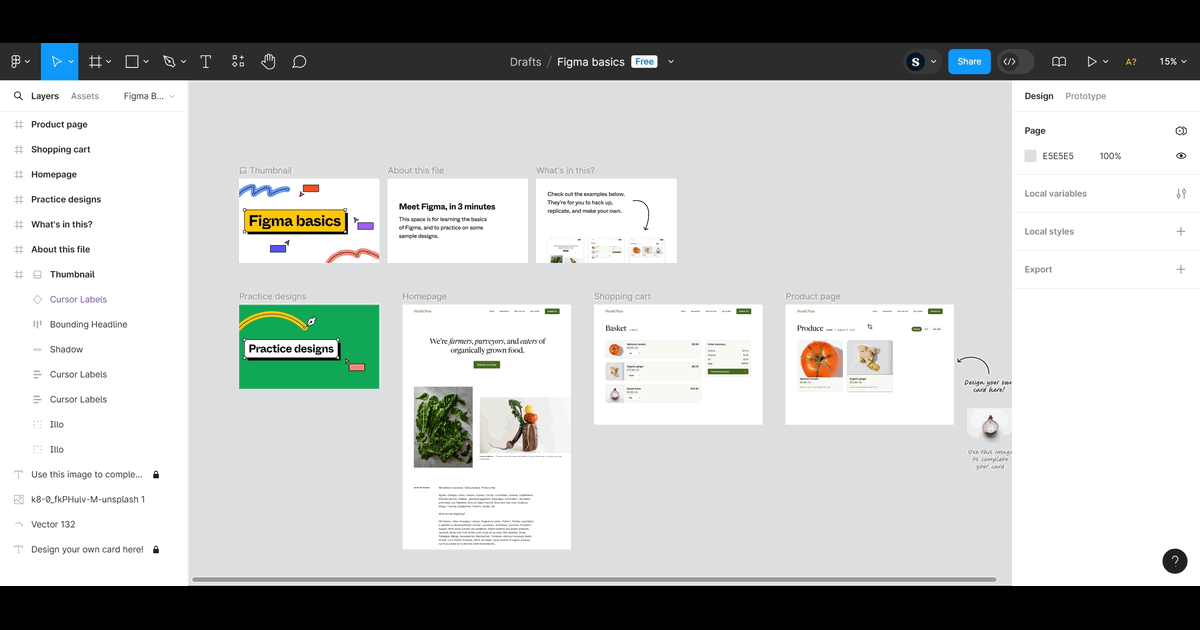Add a local style plus icon

coord(1181,231)
